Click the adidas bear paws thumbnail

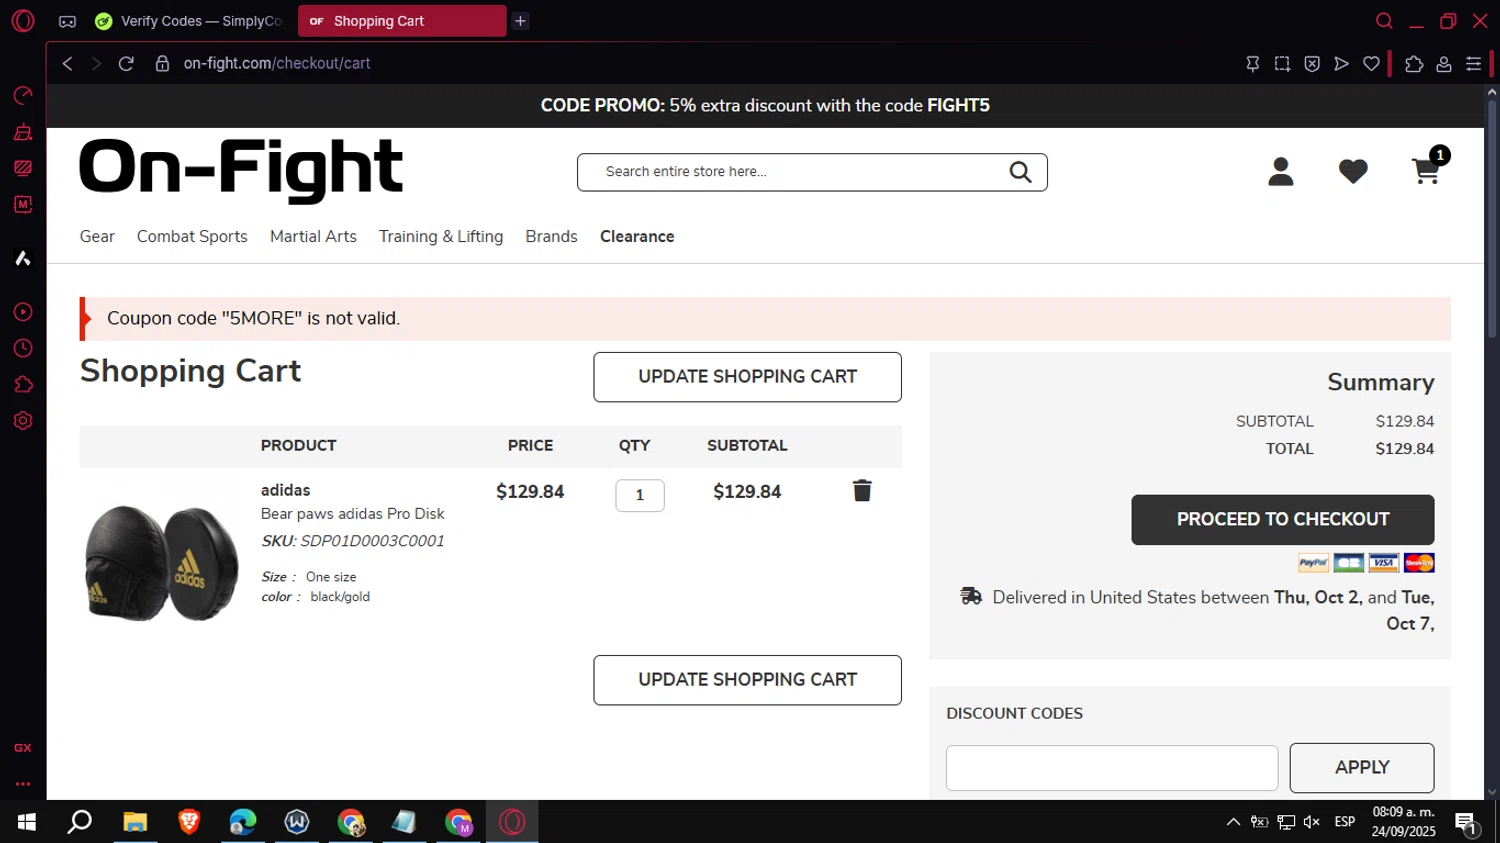pyautogui.click(x=162, y=562)
